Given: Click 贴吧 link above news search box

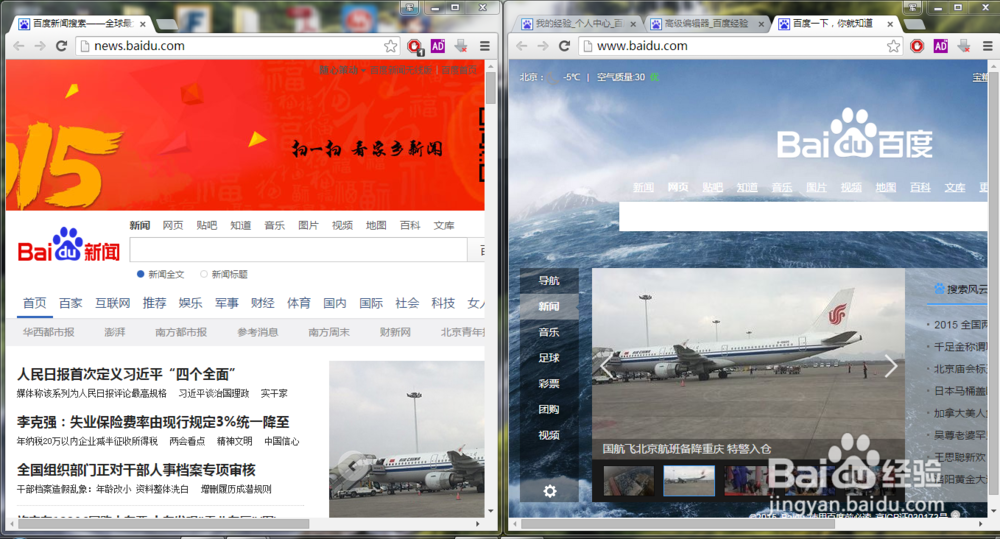Looking at the screenshot, I should [207, 225].
